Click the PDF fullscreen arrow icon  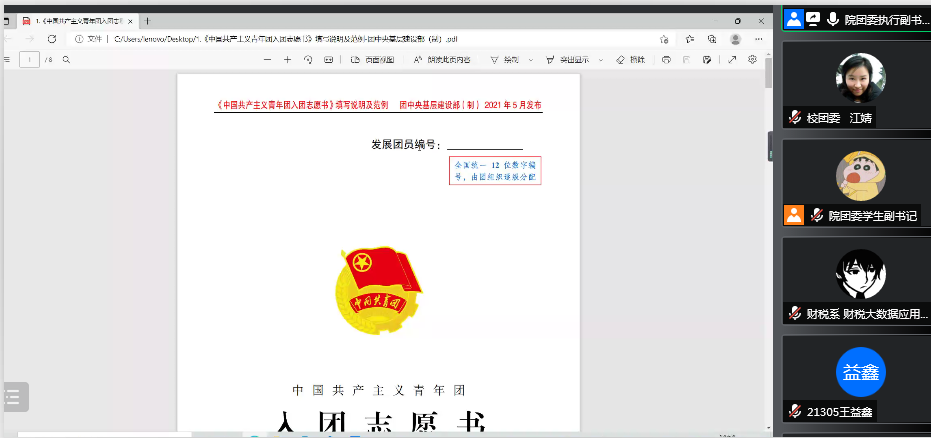click(x=732, y=59)
